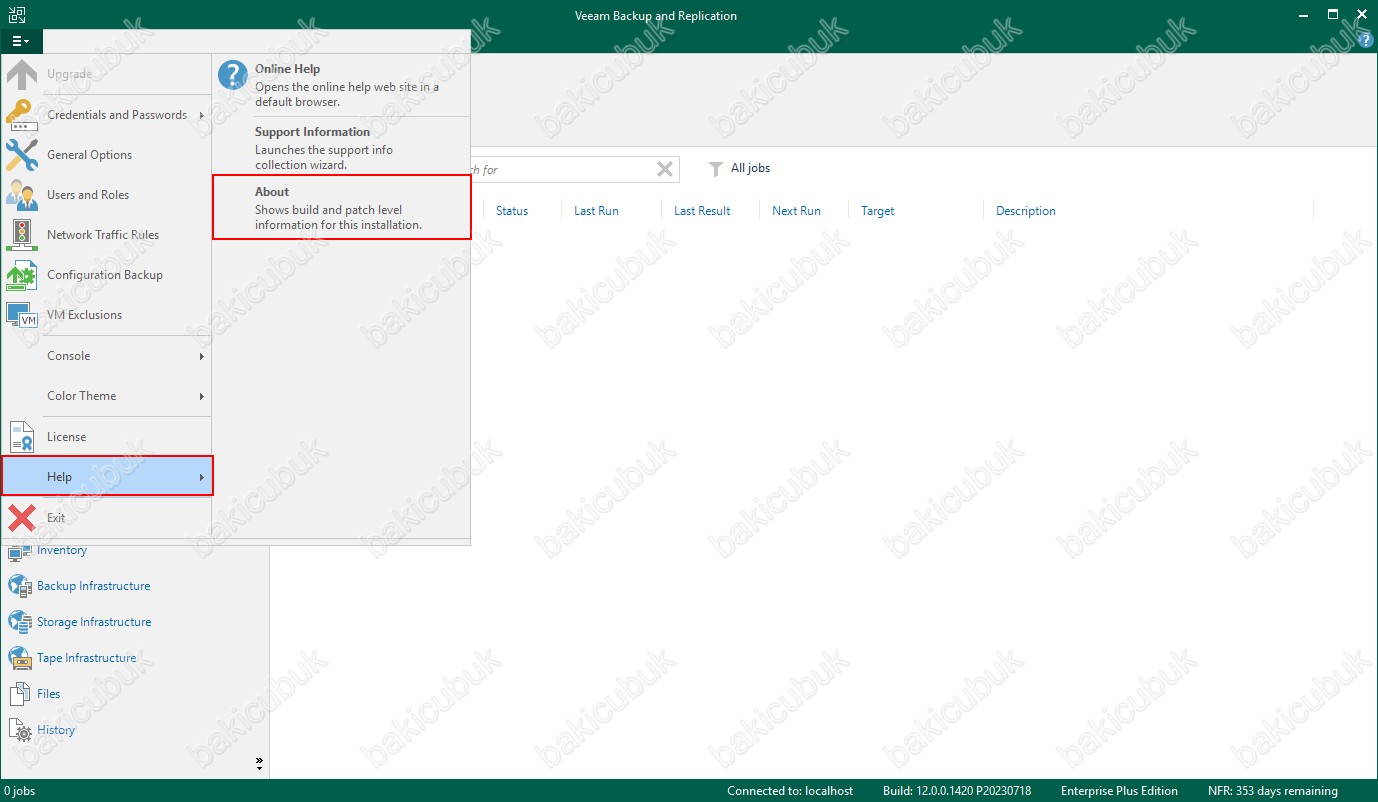This screenshot has width=1378, height=802.
Task: Go to the Inventory view
Action: click(x=62, y=551)
